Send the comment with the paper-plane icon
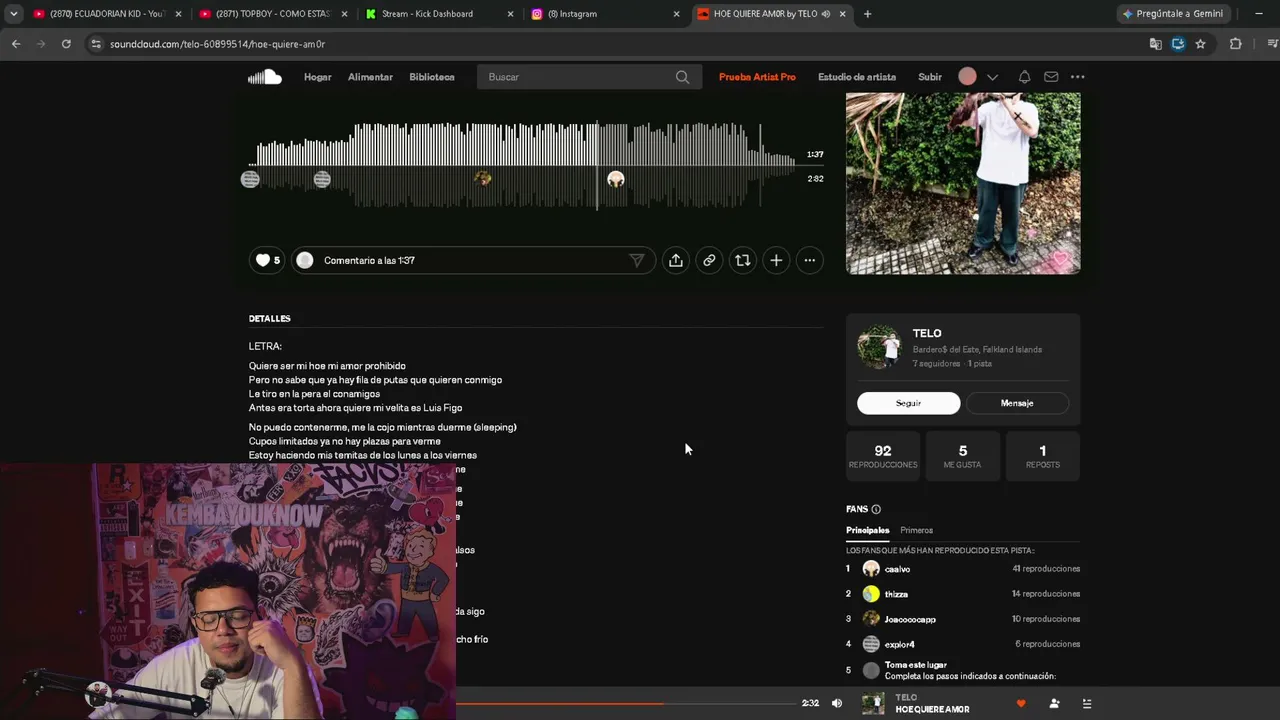The height and width of the screenshot is (720, 1280). click(636, 260)
